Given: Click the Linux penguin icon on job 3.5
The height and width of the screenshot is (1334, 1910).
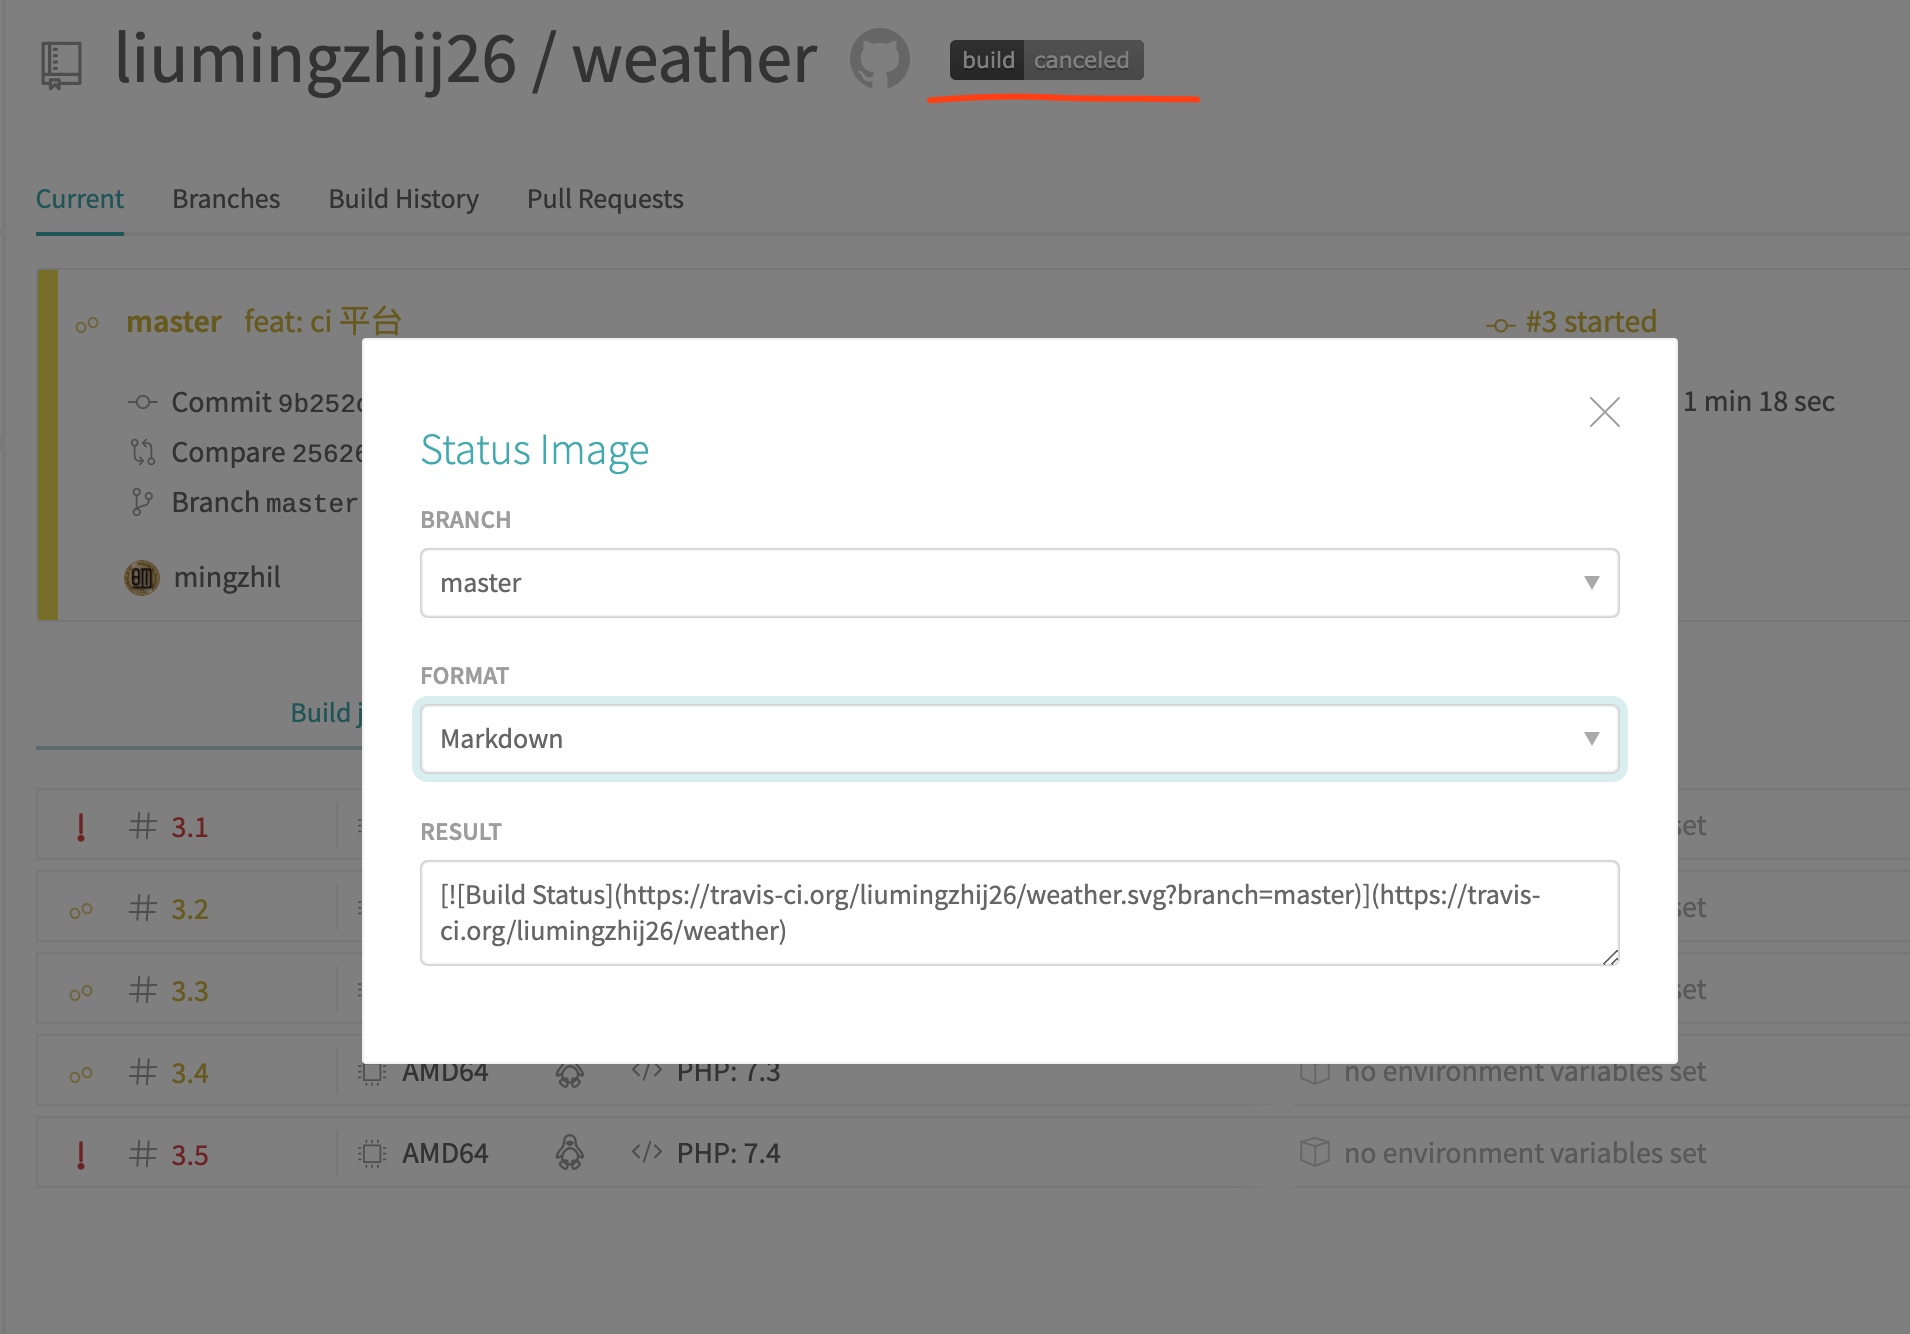Looking at the screenshot, I should [570, 1153].
